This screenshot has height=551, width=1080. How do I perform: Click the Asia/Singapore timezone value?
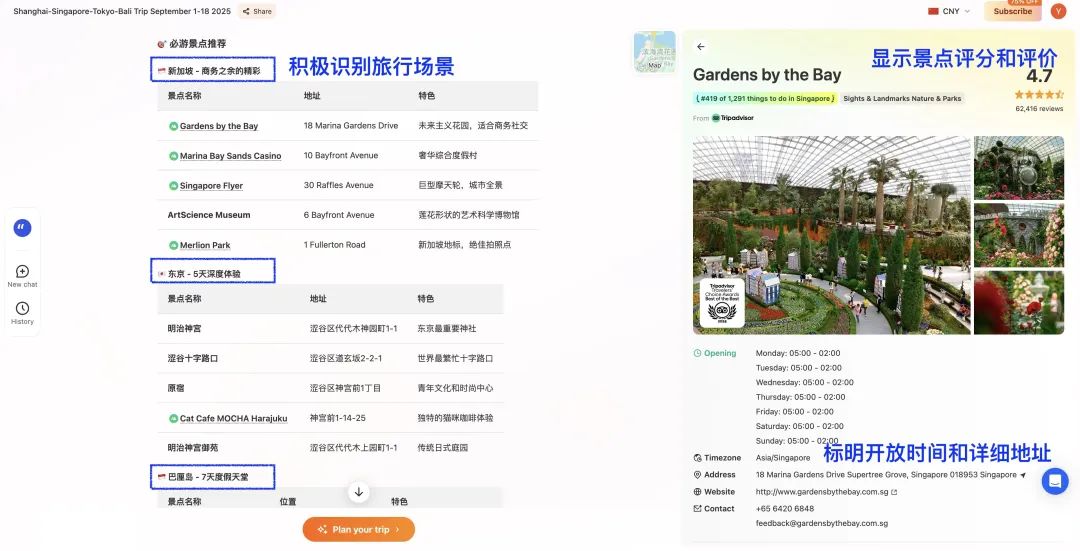(782, 458)
